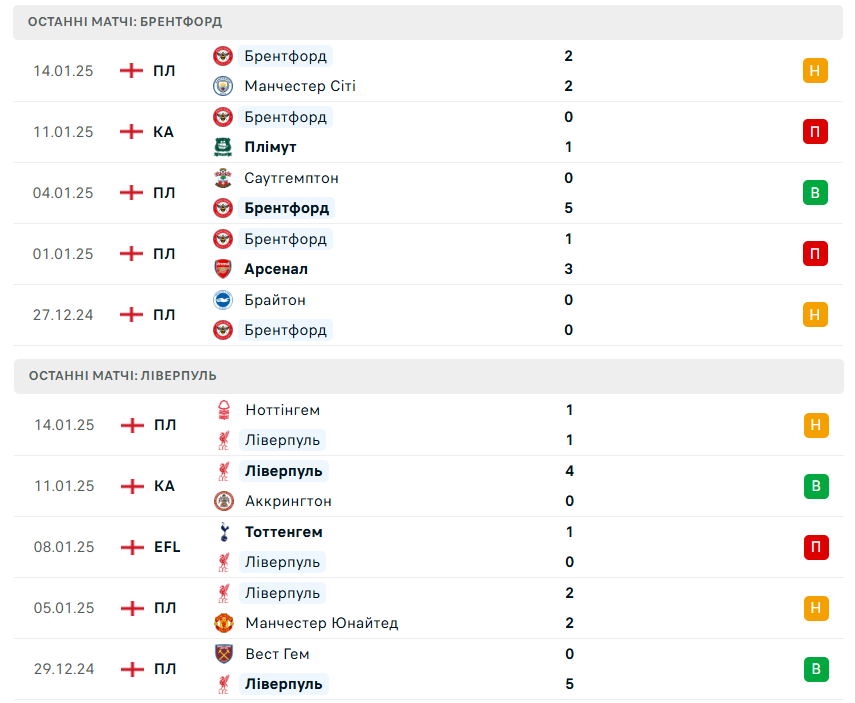
Task: Click the Southampton crest icon
Action: [x=222, y=178]
